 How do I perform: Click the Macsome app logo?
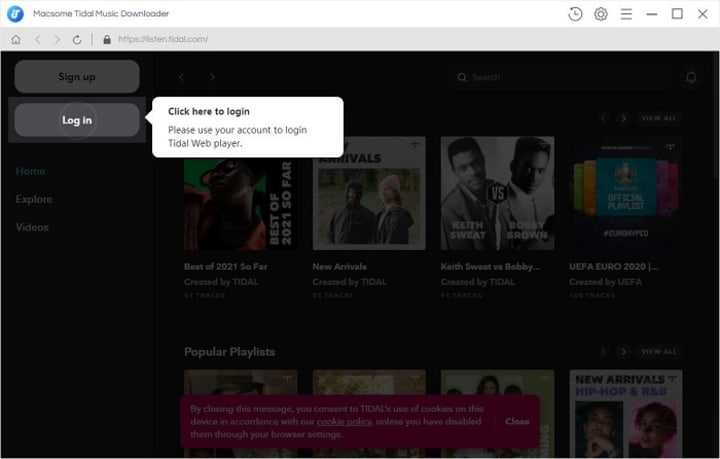[15, 14]
